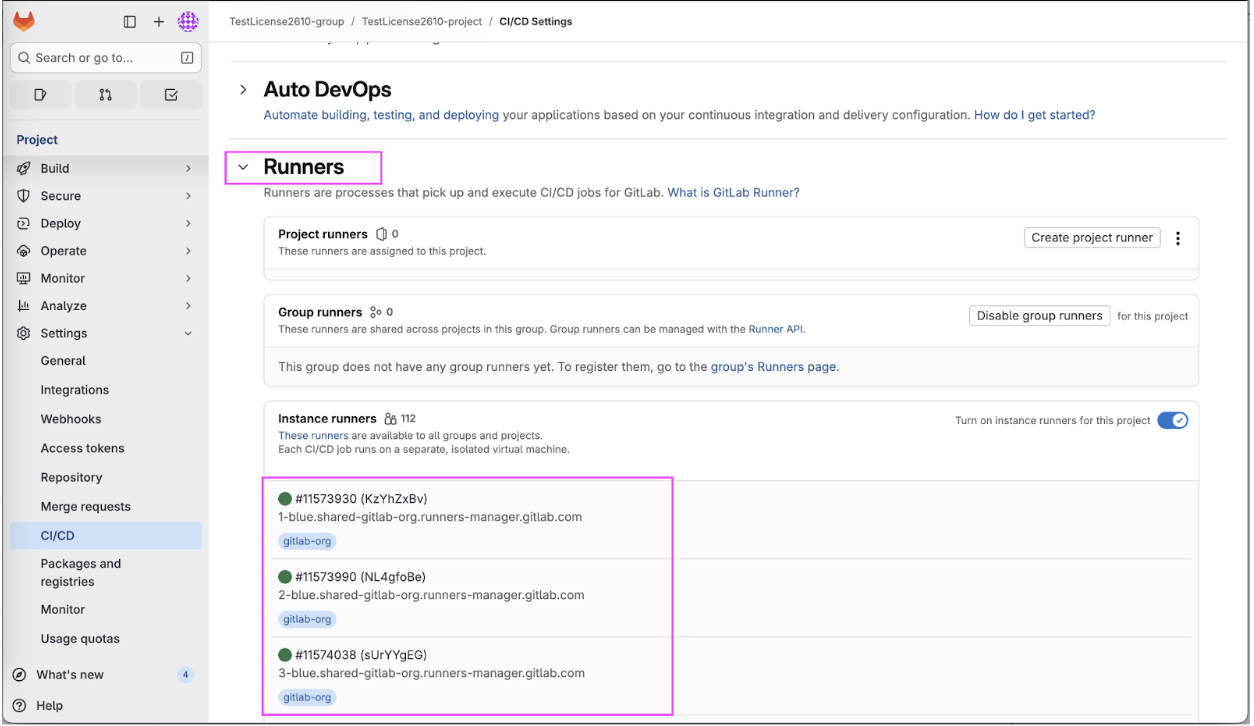The image size is (1254, 726).
Task: Click the clipboard icon next to Project runners
Action: (x=381, y=233)
